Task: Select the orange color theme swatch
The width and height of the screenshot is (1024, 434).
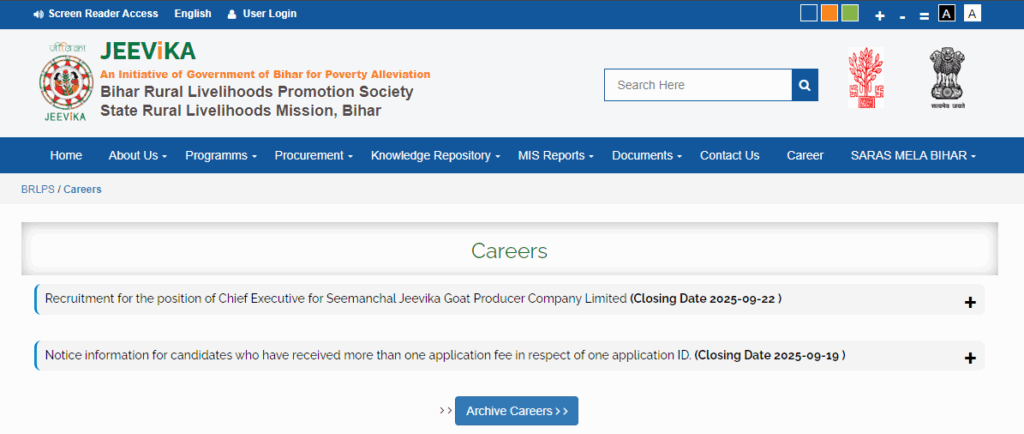Action: click(x=829, y=13)
